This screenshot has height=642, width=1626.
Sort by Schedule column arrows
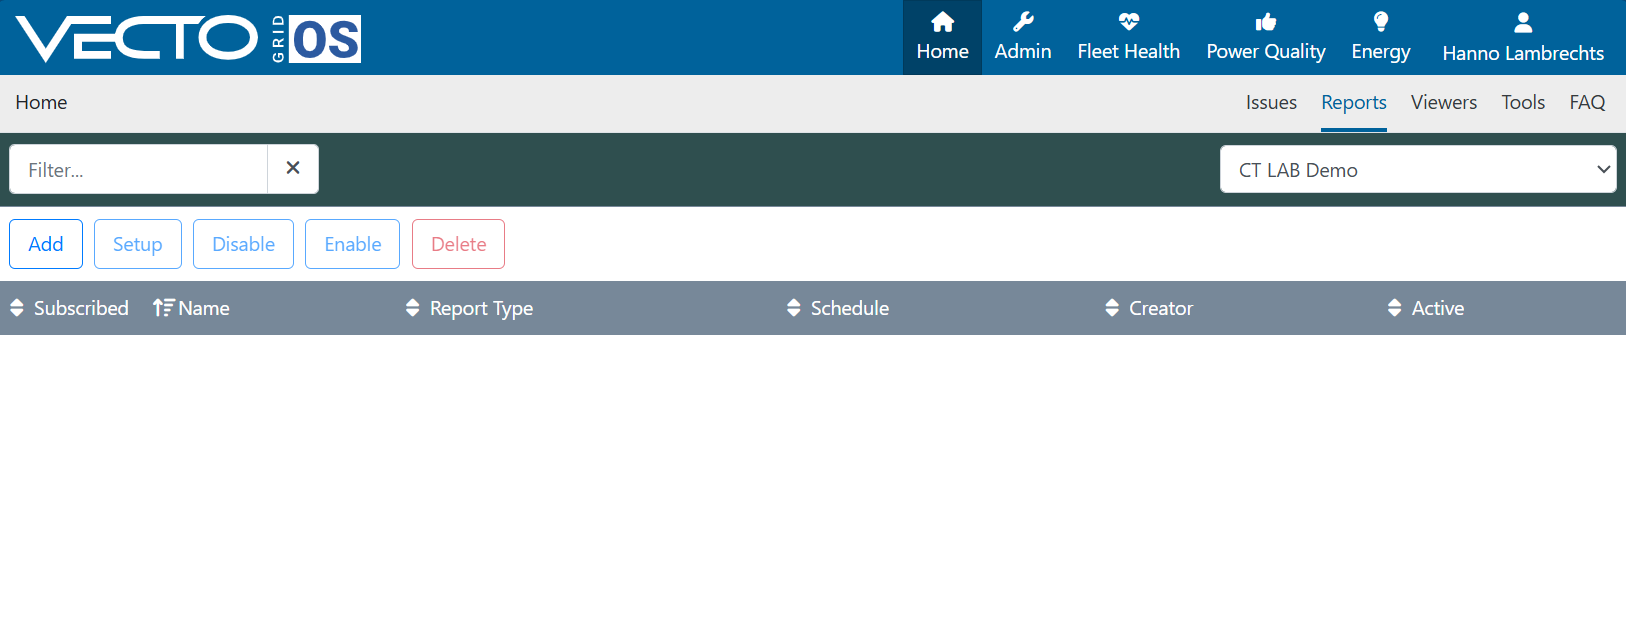tap(794, 308)
